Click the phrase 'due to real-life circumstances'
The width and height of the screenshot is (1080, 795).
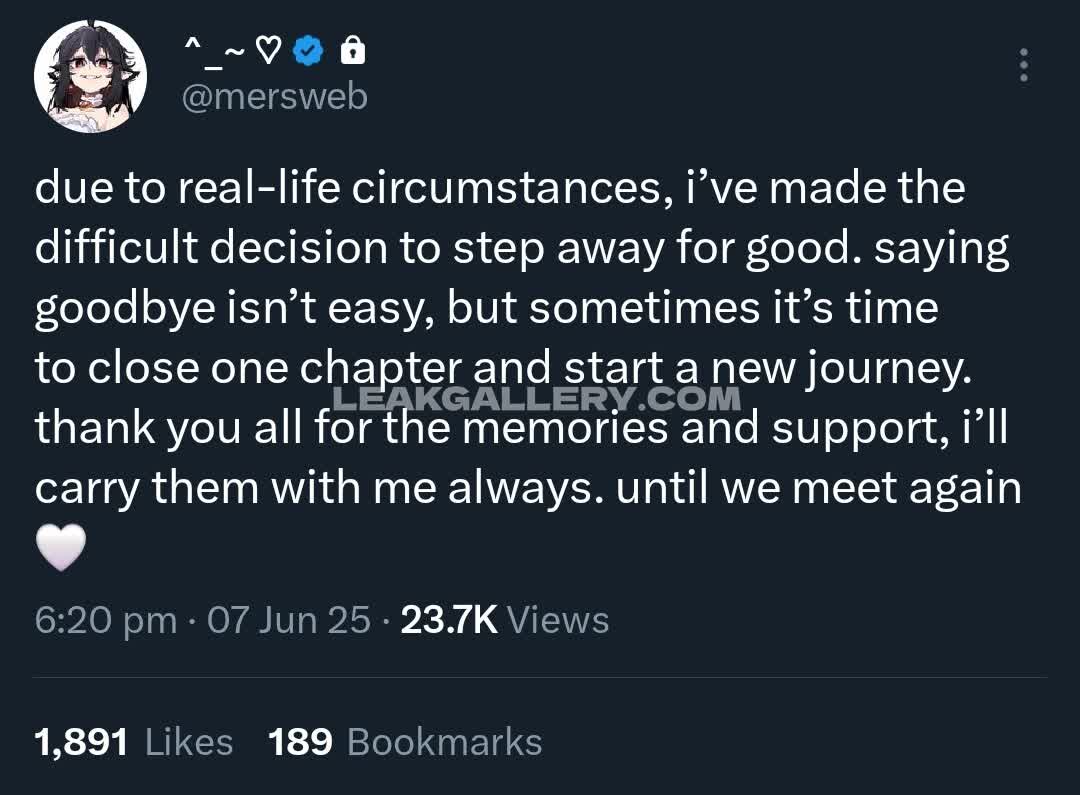pos(350,189)
